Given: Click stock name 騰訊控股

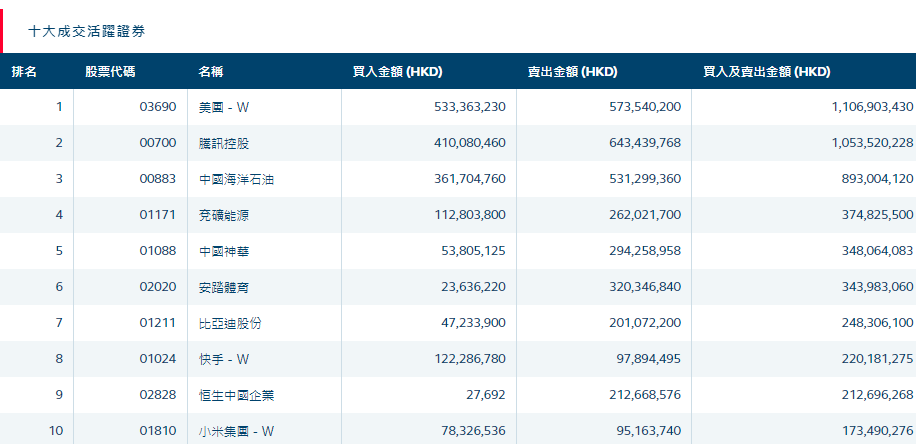Looking at the screenshot, I should click(224, 143).
